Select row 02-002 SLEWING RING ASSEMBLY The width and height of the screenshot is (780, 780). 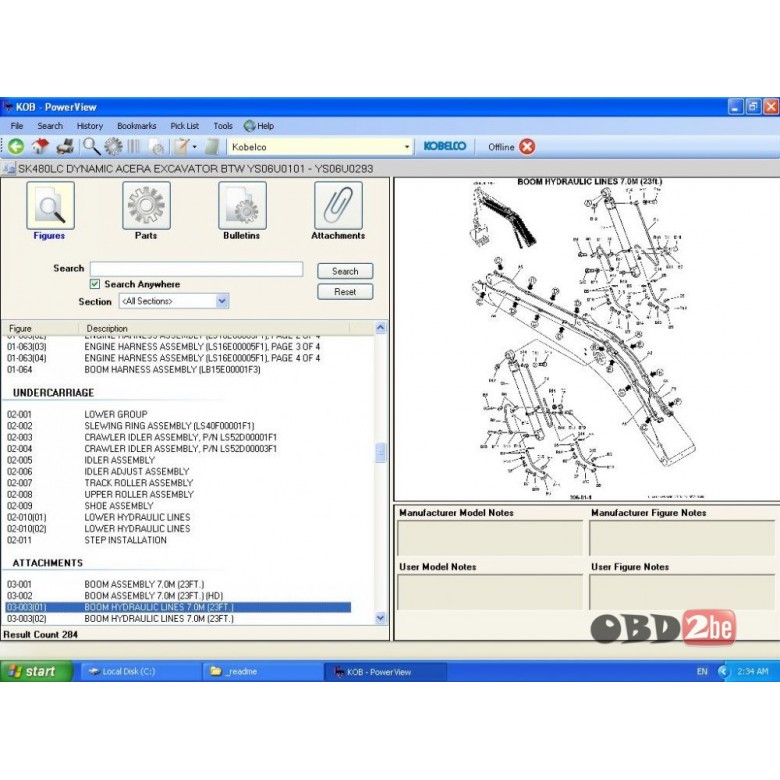pos(179,426)
